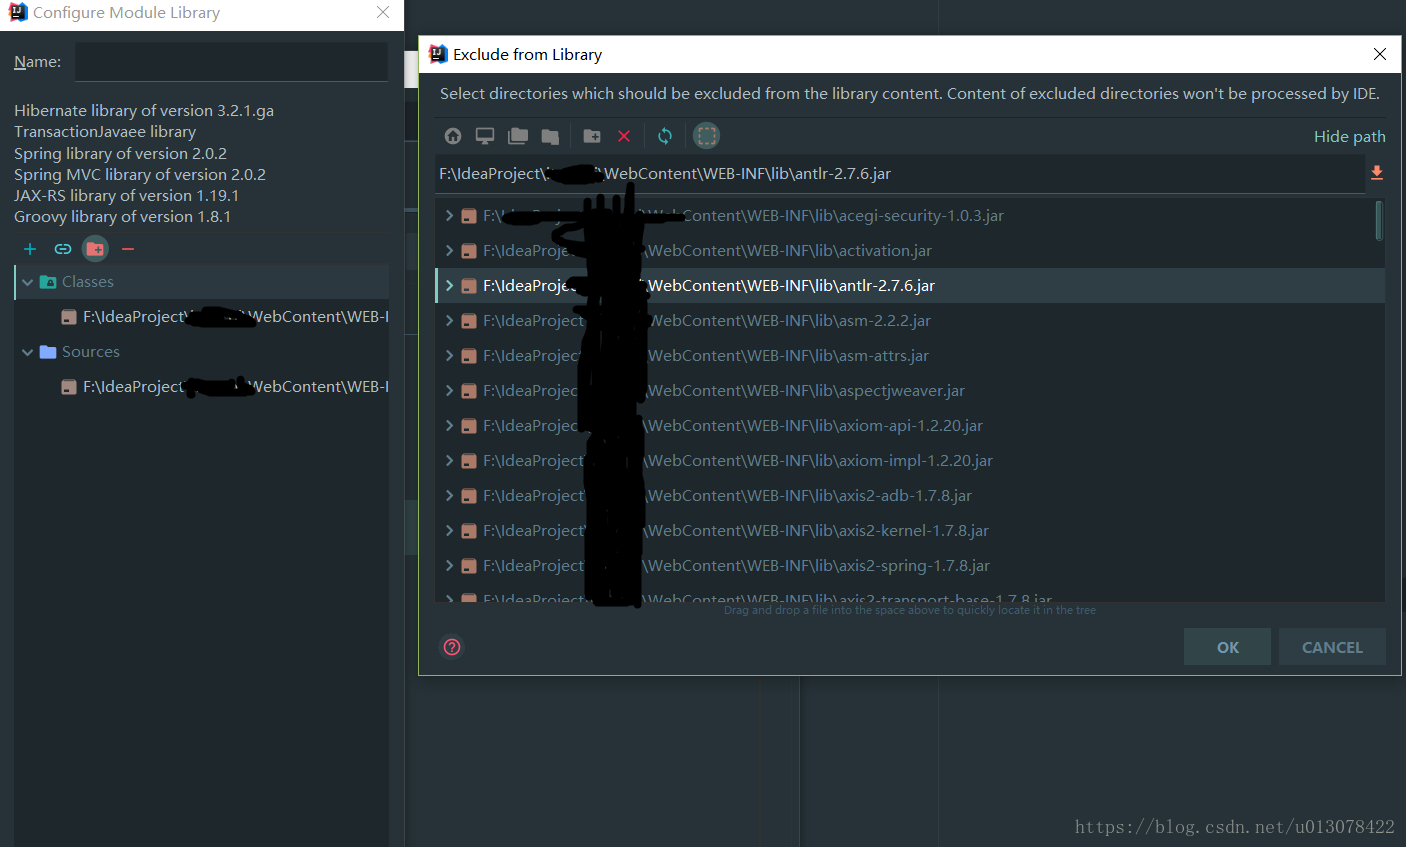Collapse the Sources node

tap(27, 352)
